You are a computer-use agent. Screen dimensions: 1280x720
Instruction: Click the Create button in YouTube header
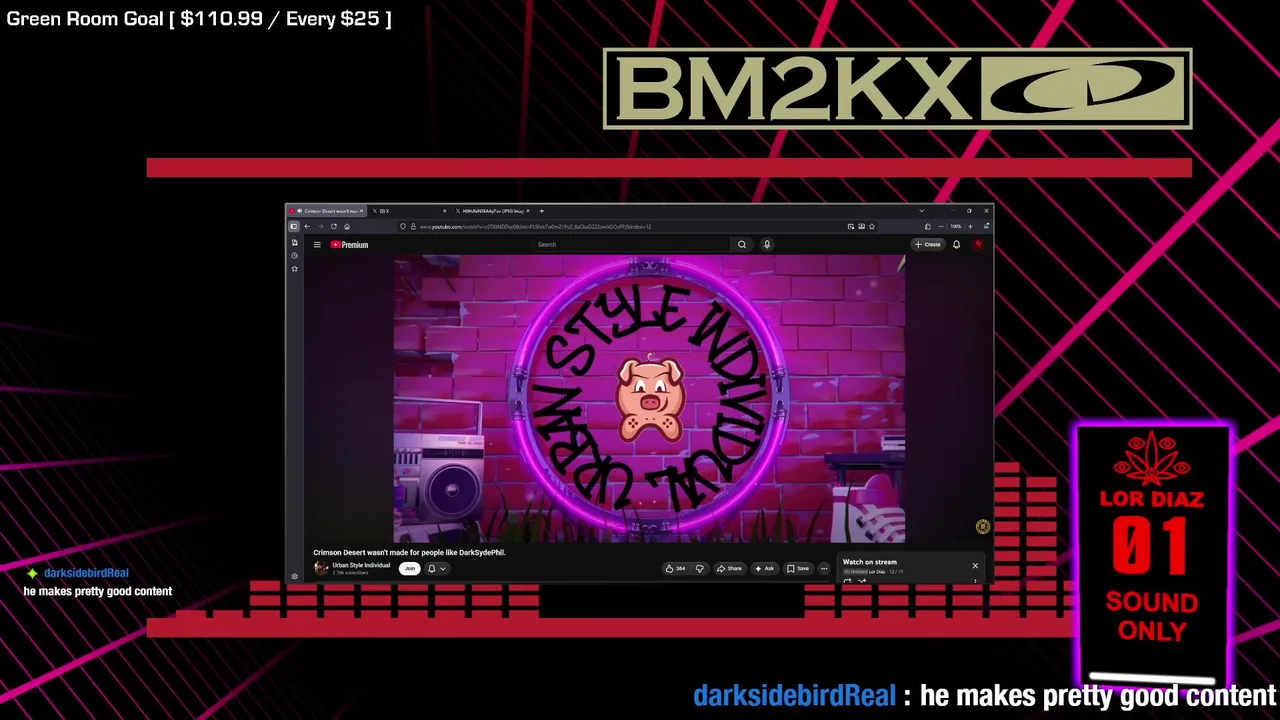point(927,245)
